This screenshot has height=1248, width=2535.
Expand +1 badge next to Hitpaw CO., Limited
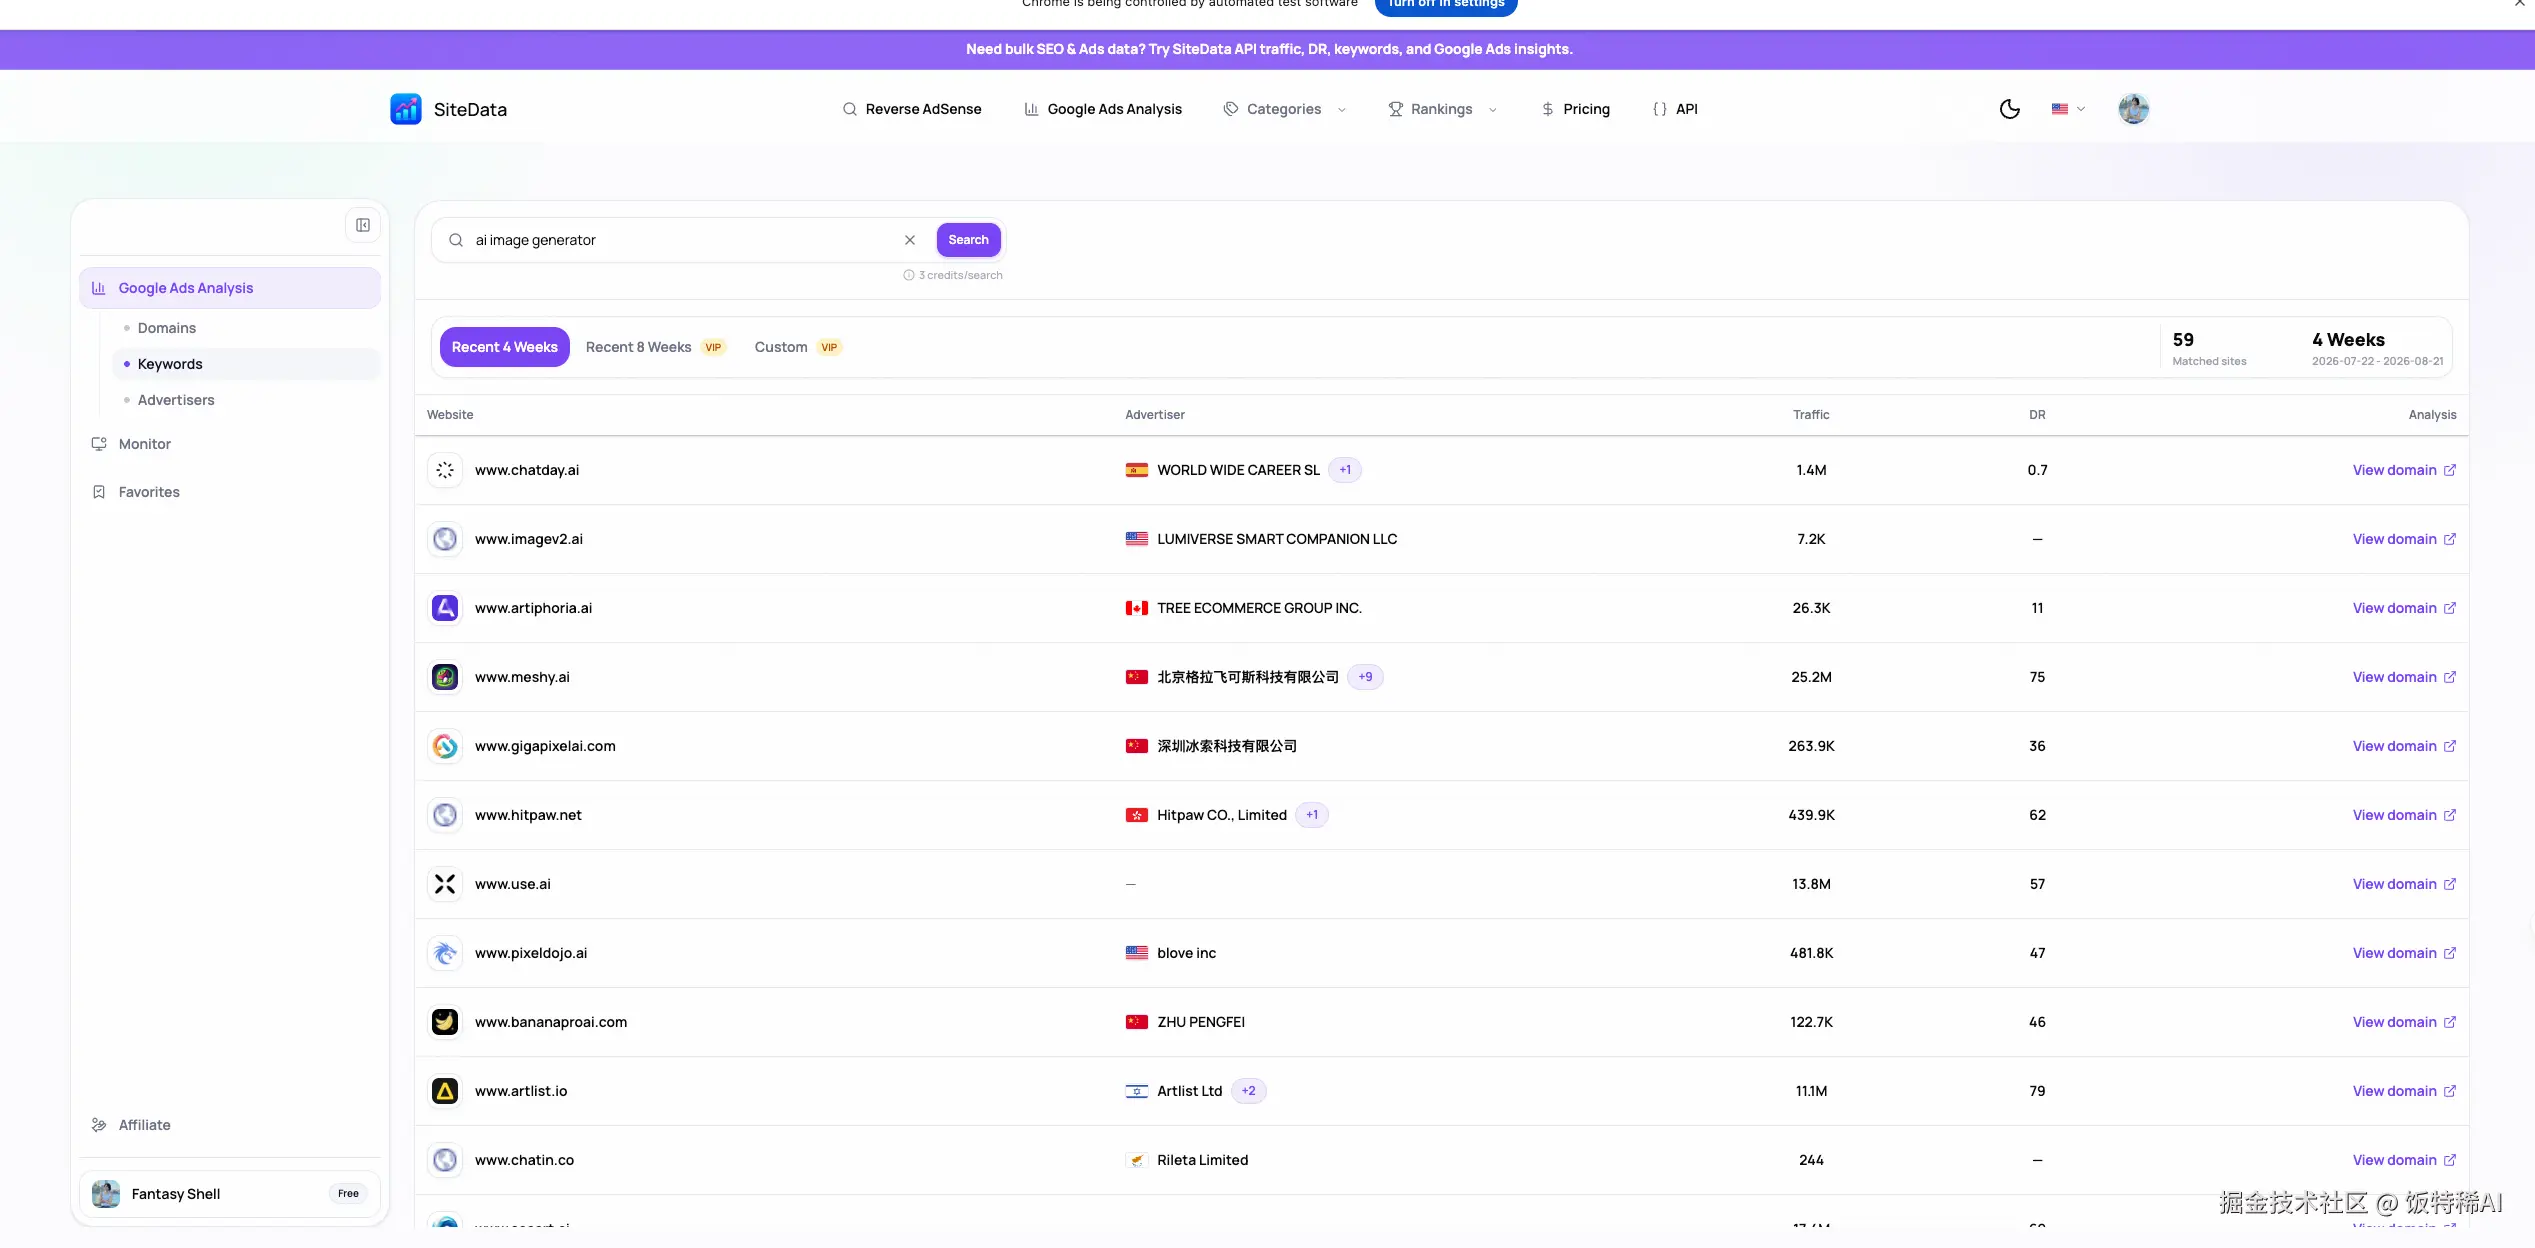pyautogui.click(x=1312, y=815)
